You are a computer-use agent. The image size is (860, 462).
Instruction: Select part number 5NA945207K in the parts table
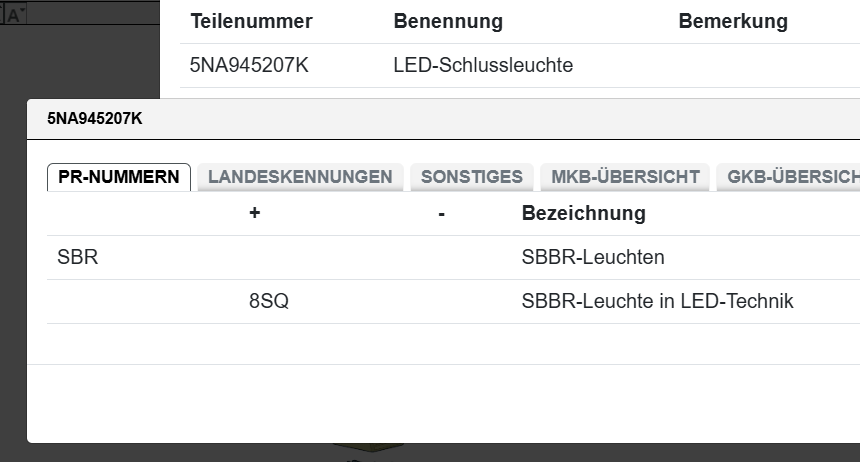pos(247,66)
